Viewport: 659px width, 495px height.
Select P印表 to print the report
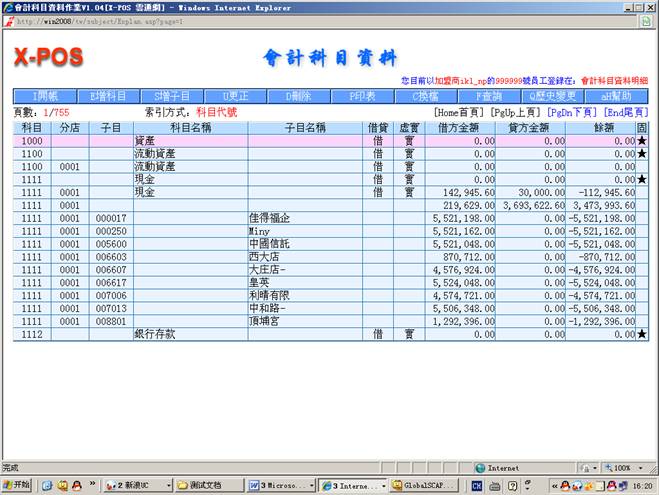pyautogui.click(x=362, y=96)
